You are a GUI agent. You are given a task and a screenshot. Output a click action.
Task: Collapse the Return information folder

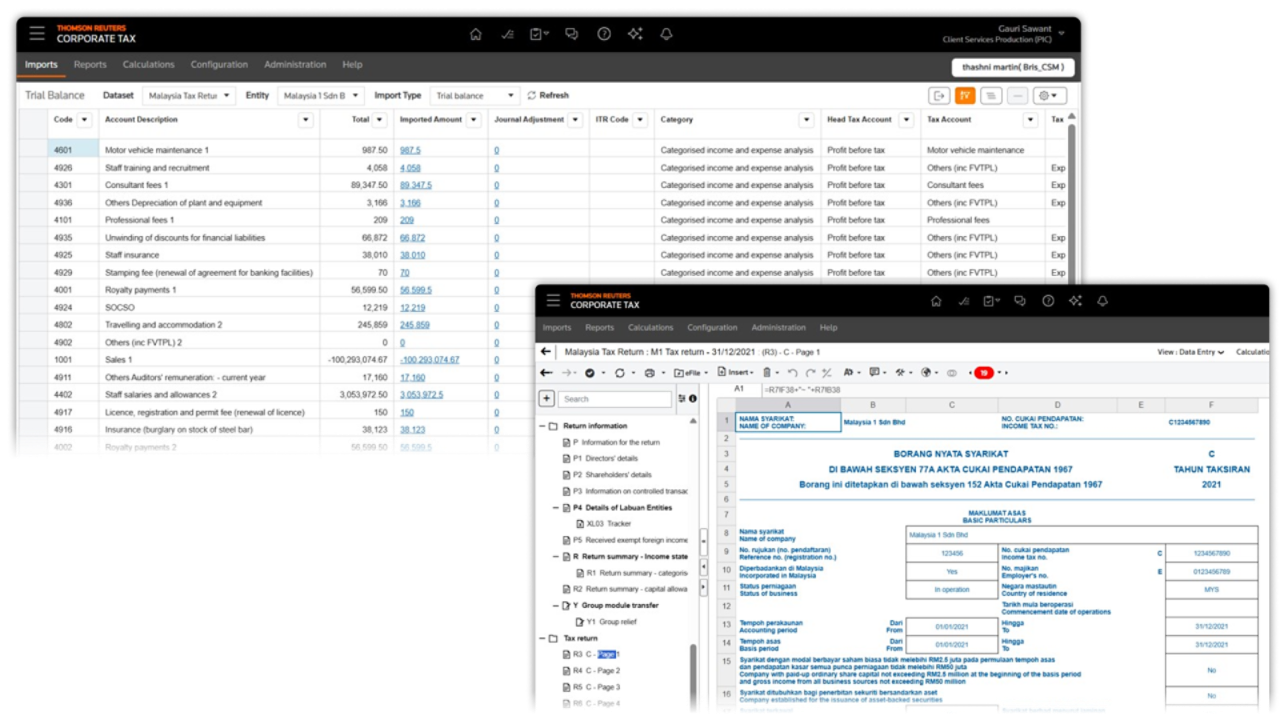pos(543,426)
